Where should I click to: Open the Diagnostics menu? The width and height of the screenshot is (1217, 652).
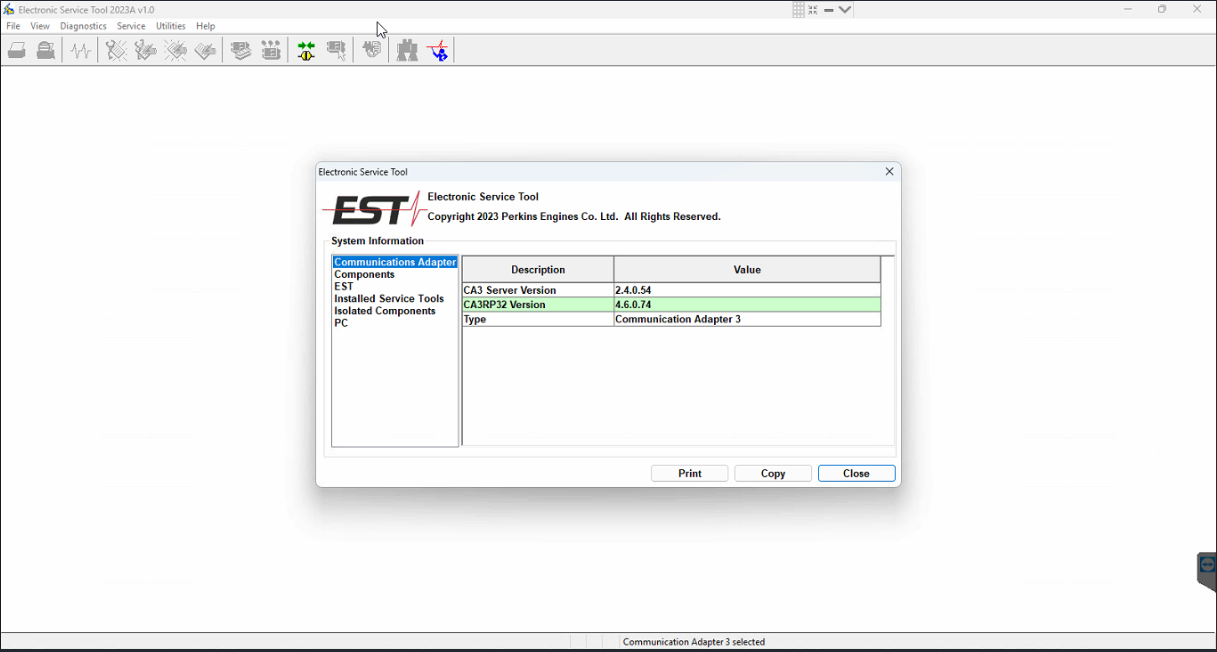point(83,26)
